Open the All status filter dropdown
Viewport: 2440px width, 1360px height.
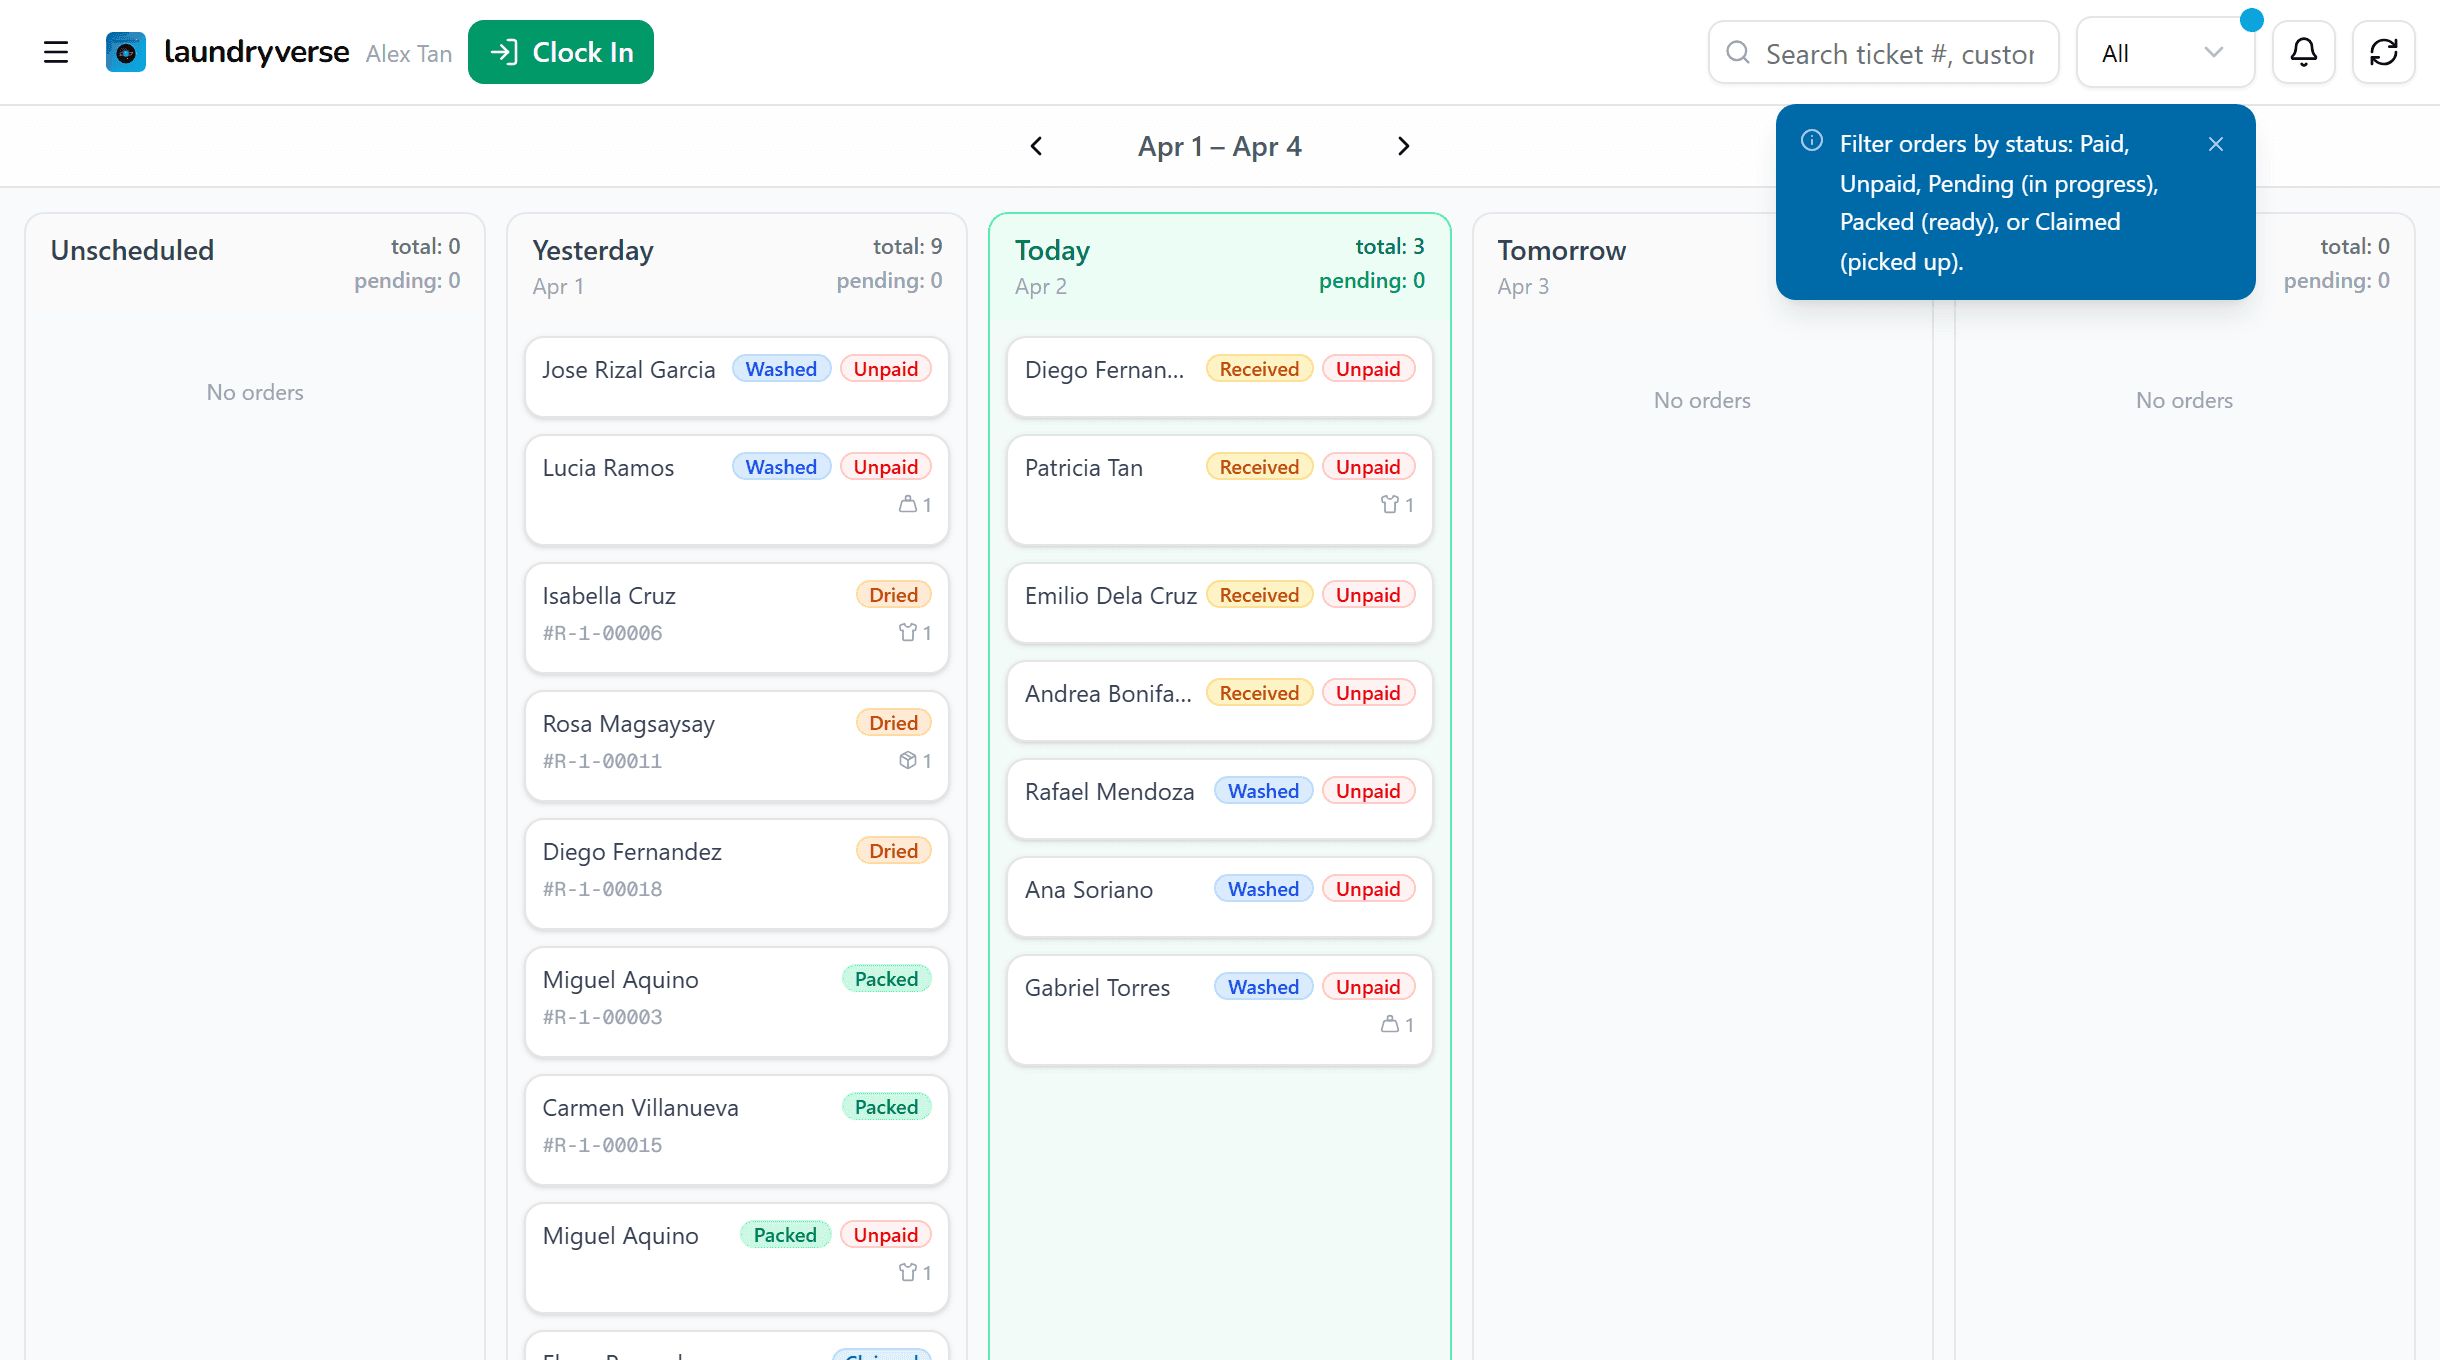[2165, 52]
